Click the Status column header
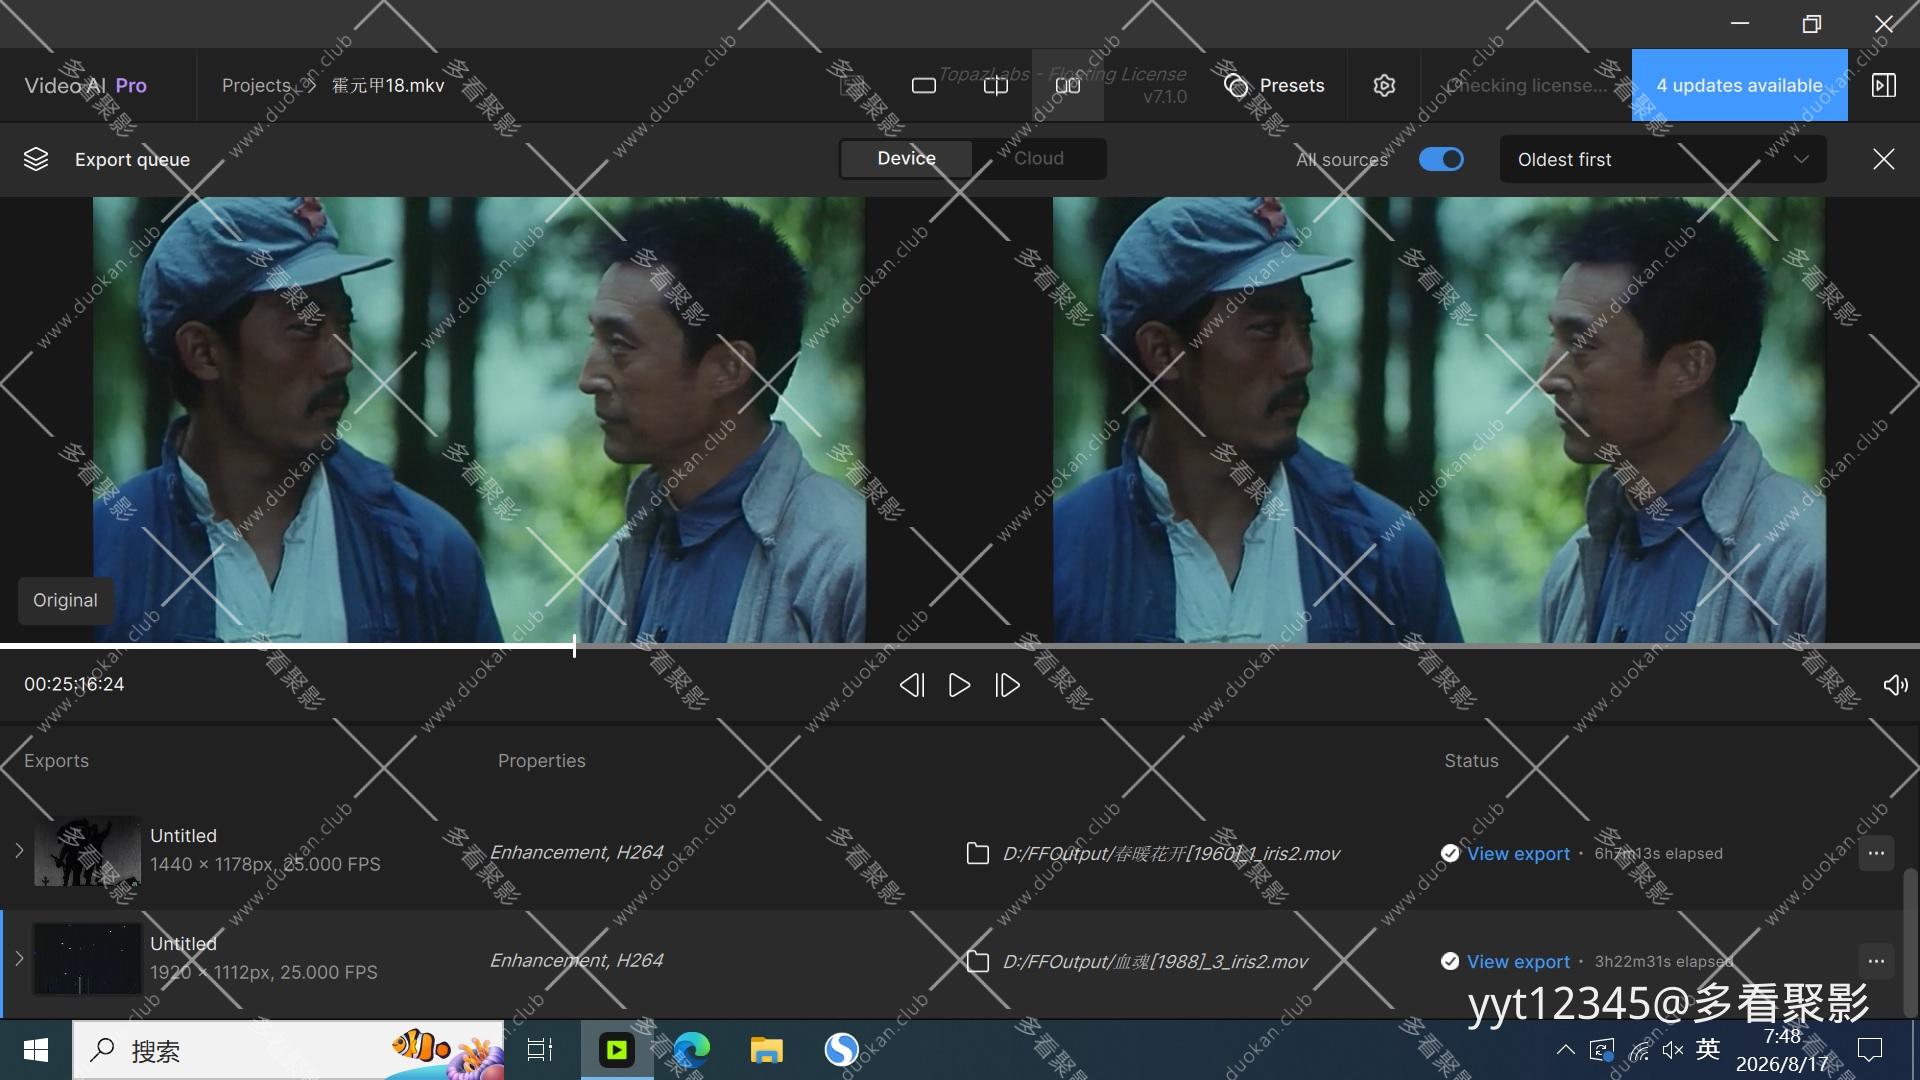 1471,761
